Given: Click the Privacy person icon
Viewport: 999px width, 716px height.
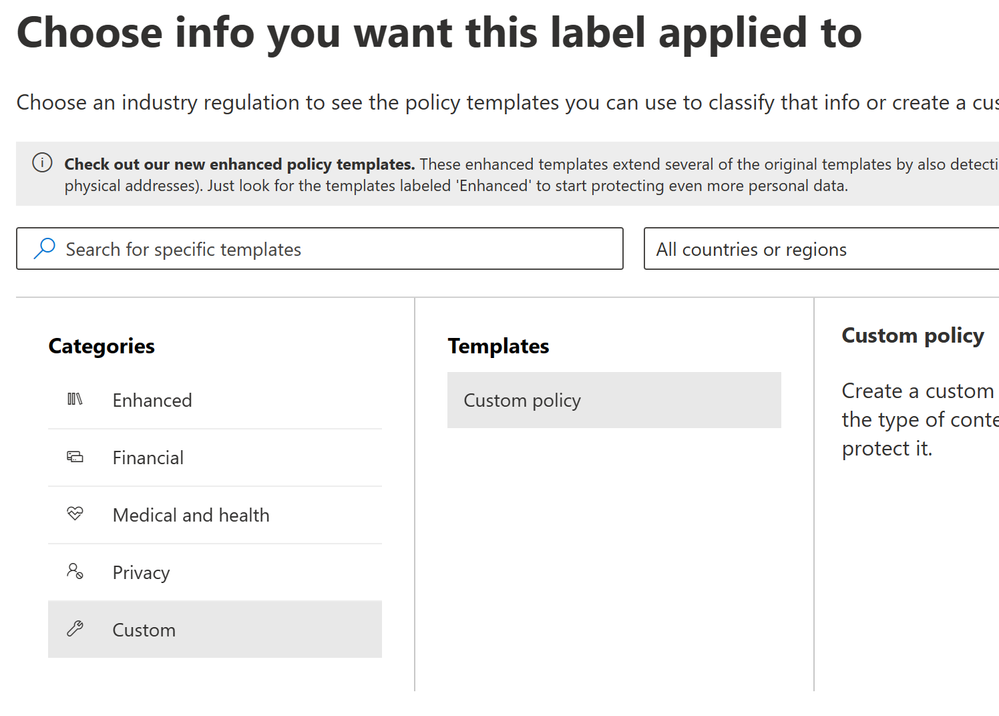Looking at the screenshot, I should (x=75, y=571).
